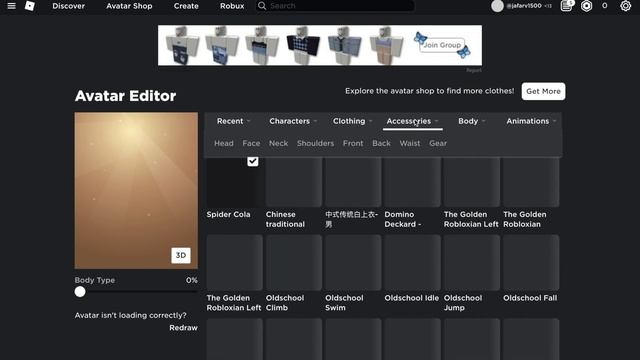The height and width of the screenshot is (360, 640).
Task: Adjust the Body Type slider handle
Action: point(80,291)
